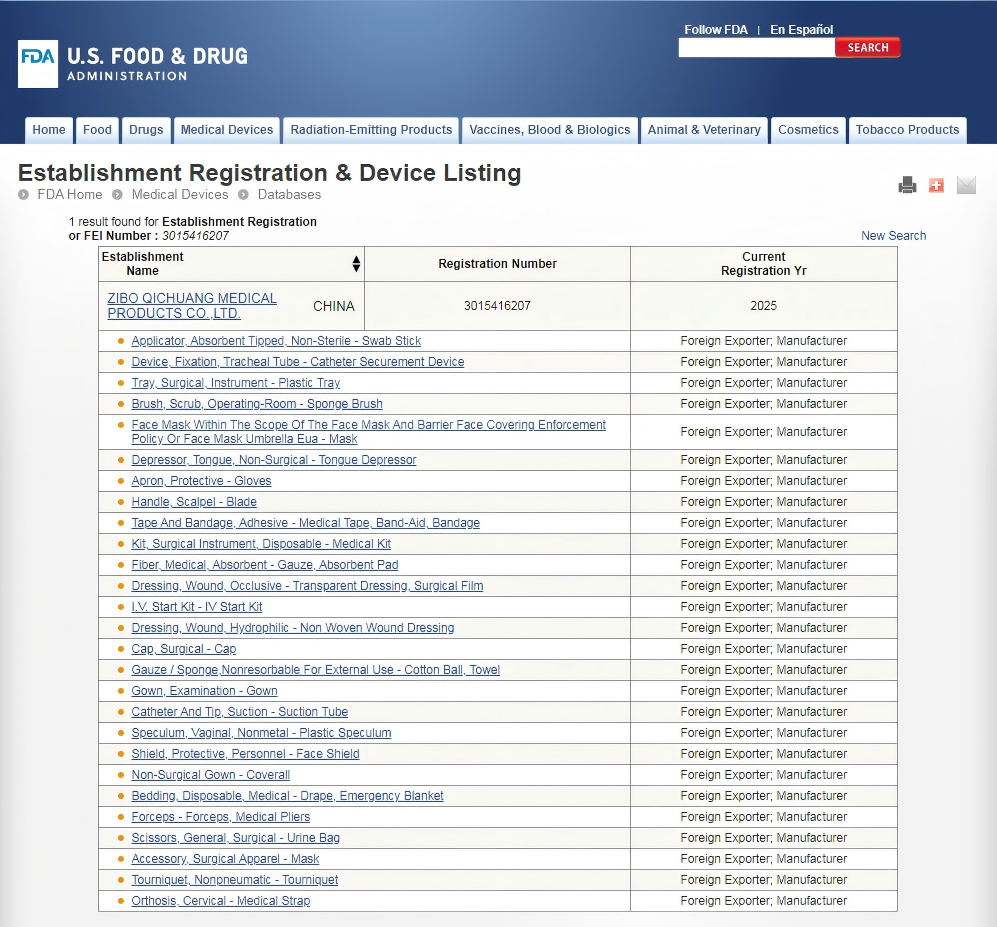Viewport: 997px width, 927px height.
Task: Click the email envelope icon
Action: pyautogui.click(x=965, y=185)
